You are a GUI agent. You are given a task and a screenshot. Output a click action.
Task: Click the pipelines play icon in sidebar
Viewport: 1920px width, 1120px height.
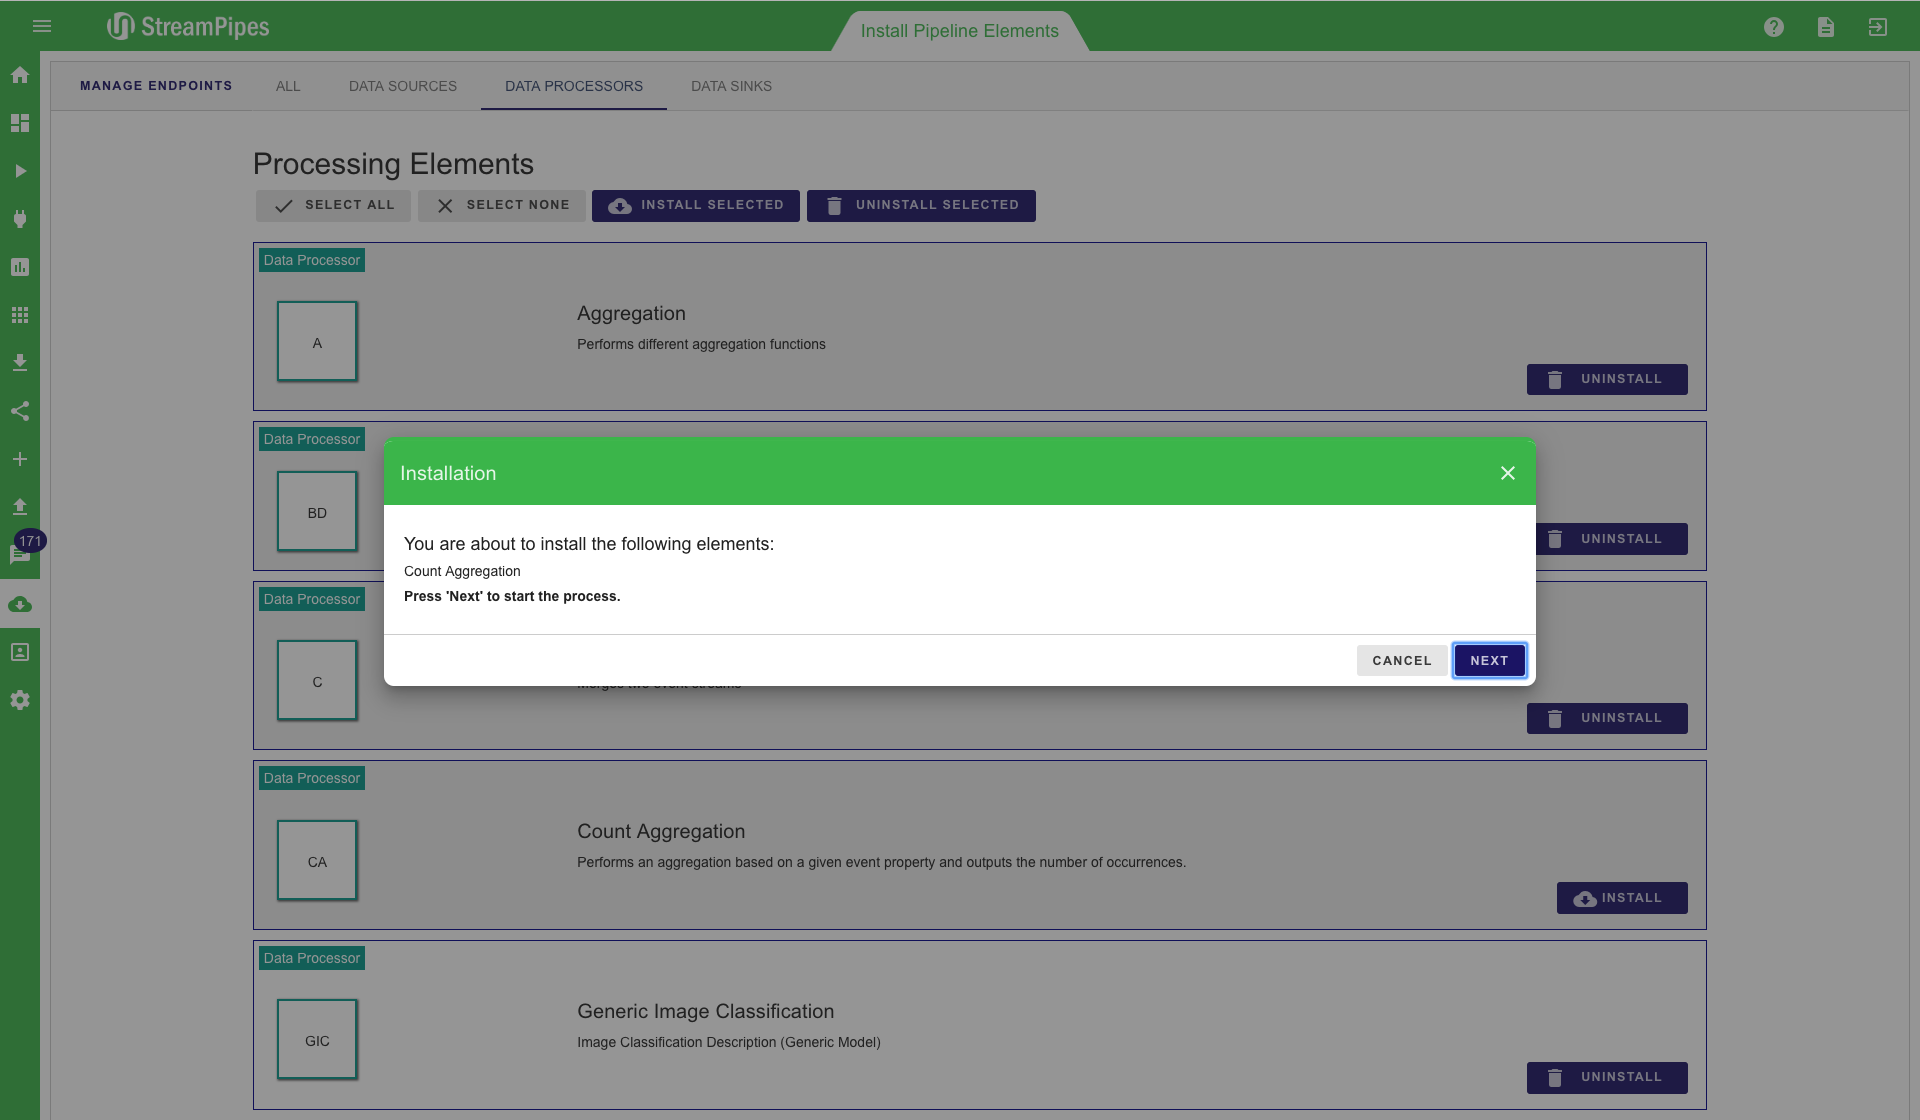pyautogui.click(x=20, y=171)
